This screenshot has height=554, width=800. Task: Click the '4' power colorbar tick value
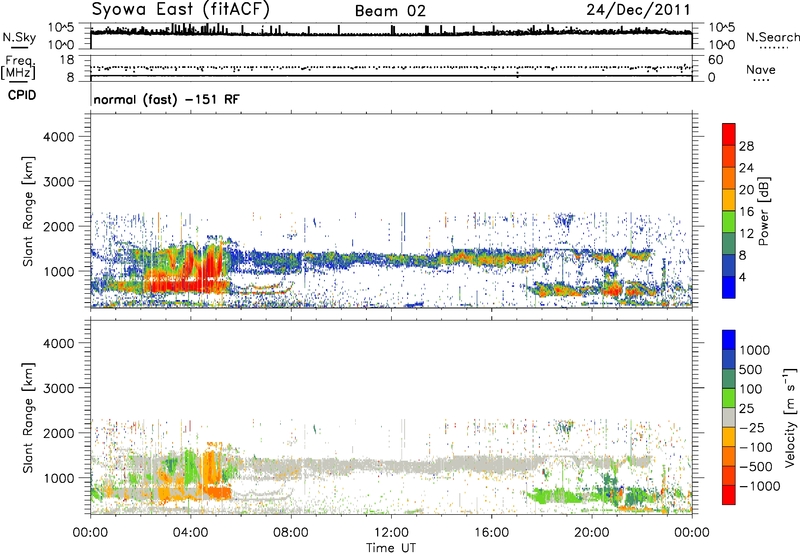point(742,277)
